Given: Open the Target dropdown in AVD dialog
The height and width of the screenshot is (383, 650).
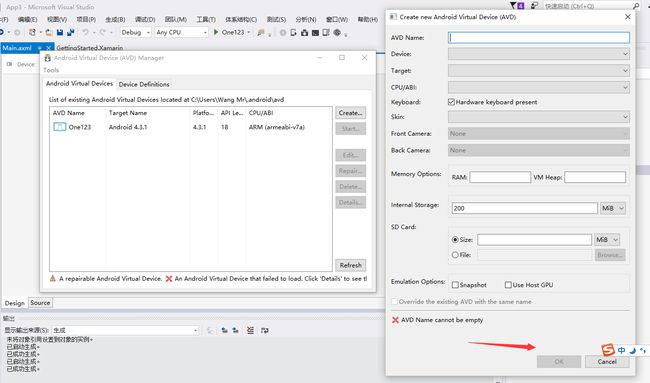Looking at the screenshot, I should [x=539, y=70].
